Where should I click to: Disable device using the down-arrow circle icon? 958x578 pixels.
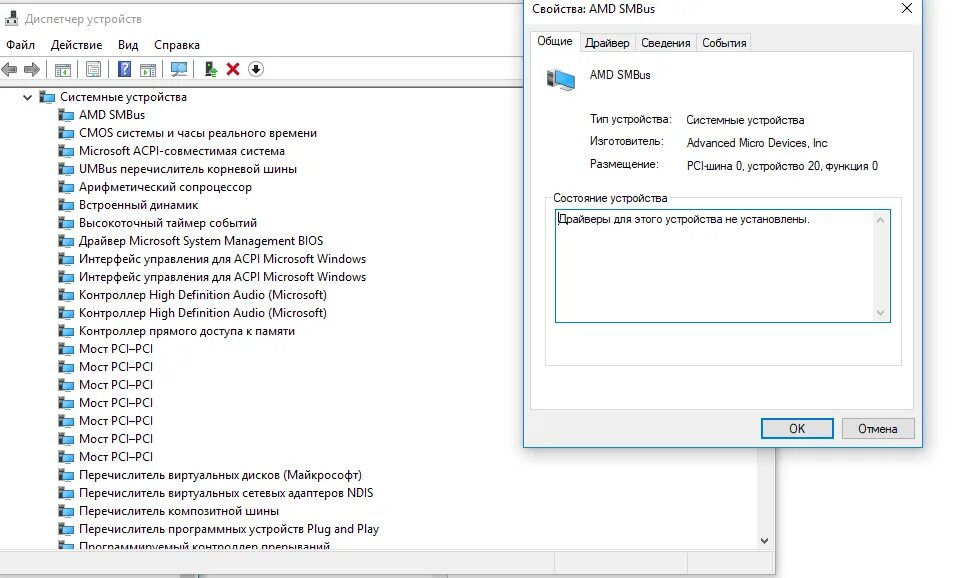[256, 69]
